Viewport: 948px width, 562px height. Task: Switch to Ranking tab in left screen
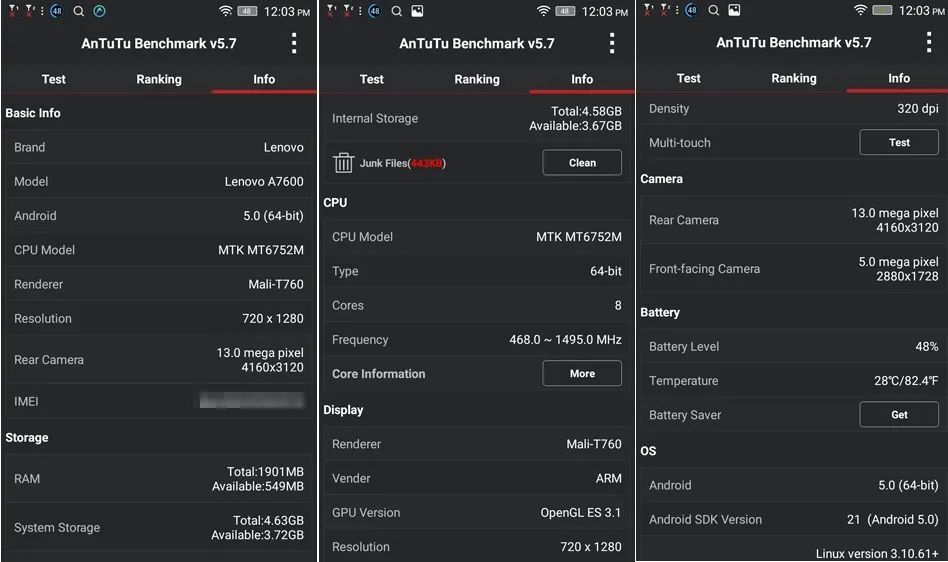pyautogui.click(x=159, y=79)
